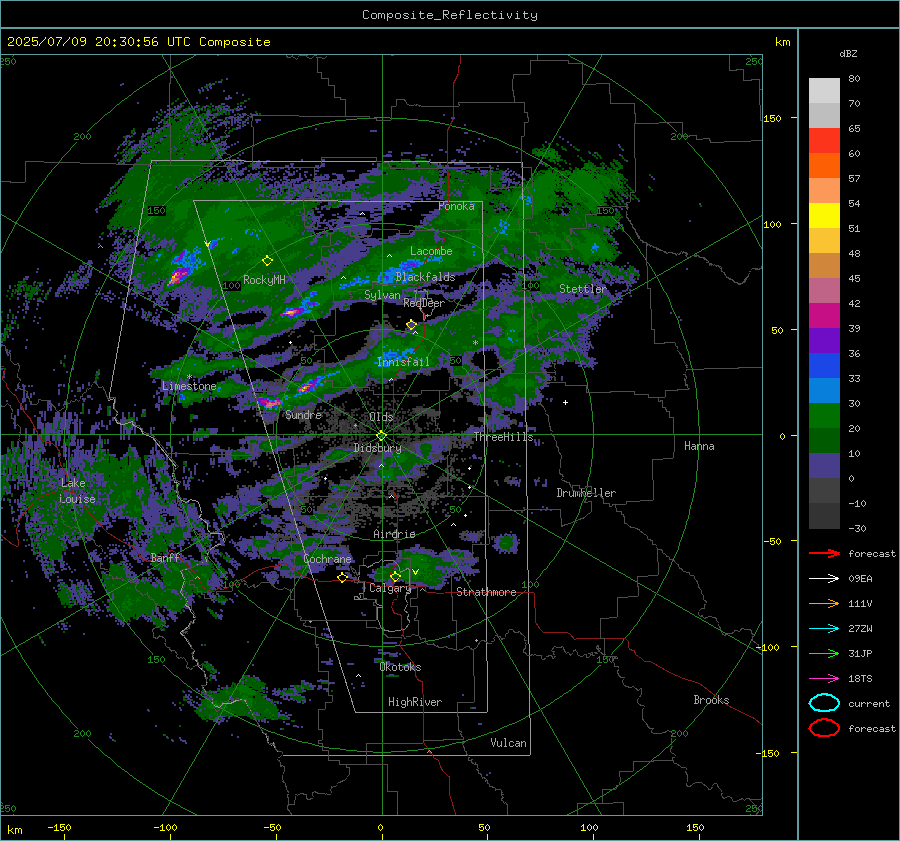900x841 pixels.
Task: Select the red swatch in dBZ legend
Action: 824,140
